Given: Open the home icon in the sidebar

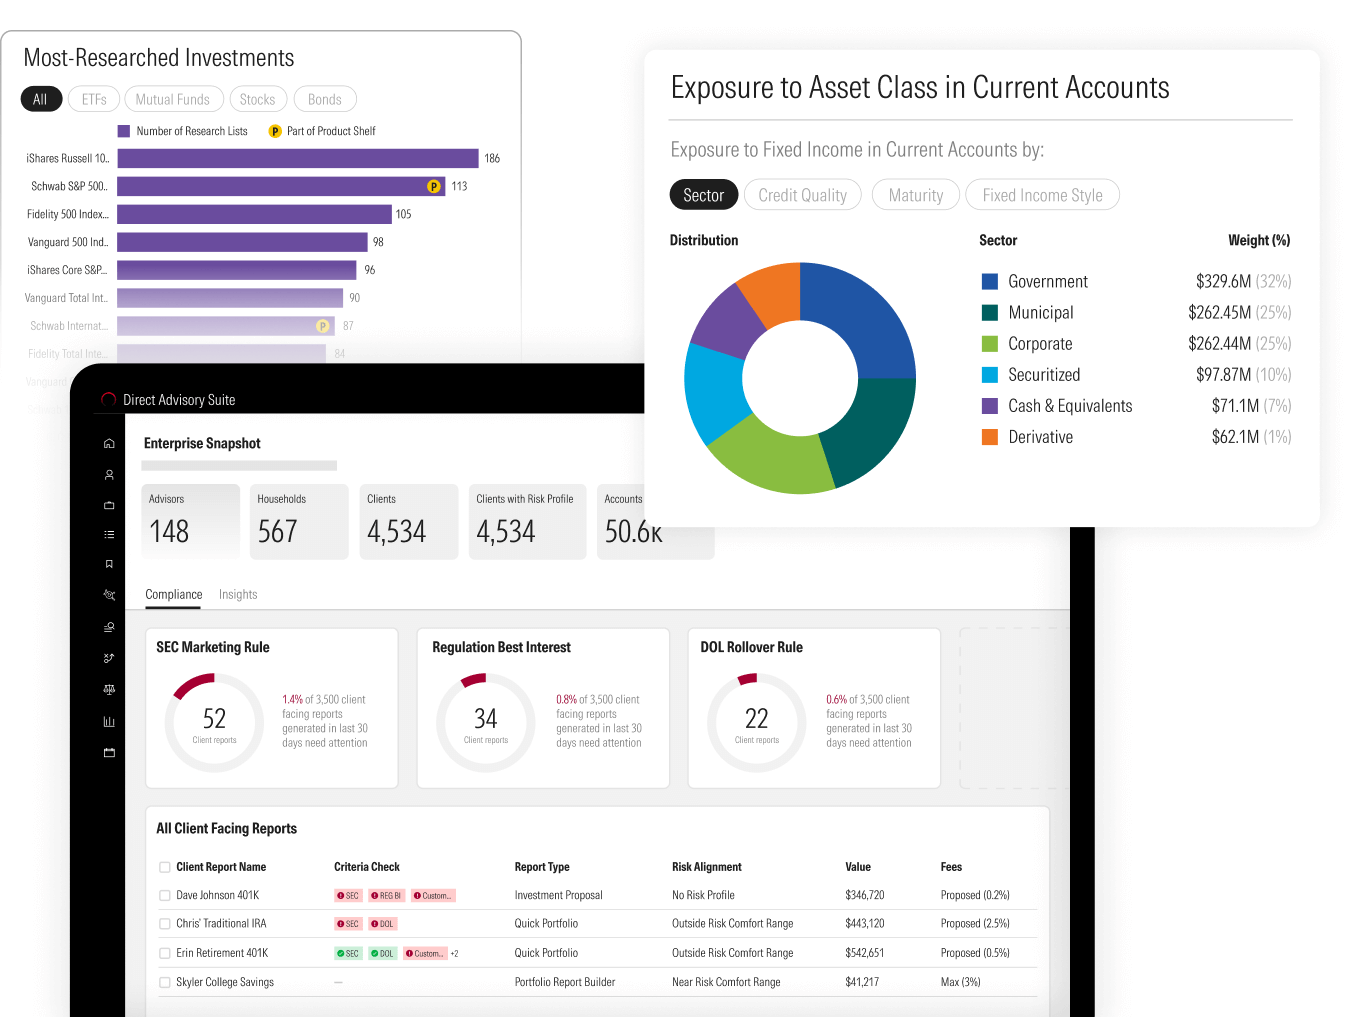Looking at the screenshot, I should [x=109, y=443].
